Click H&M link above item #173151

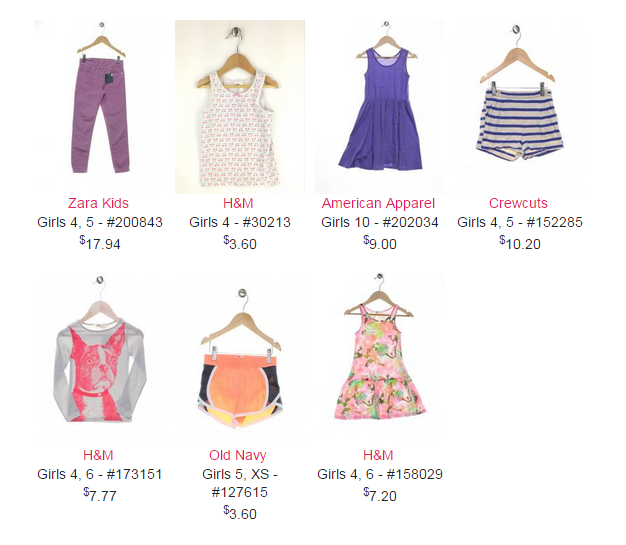(x=99, y=455)
